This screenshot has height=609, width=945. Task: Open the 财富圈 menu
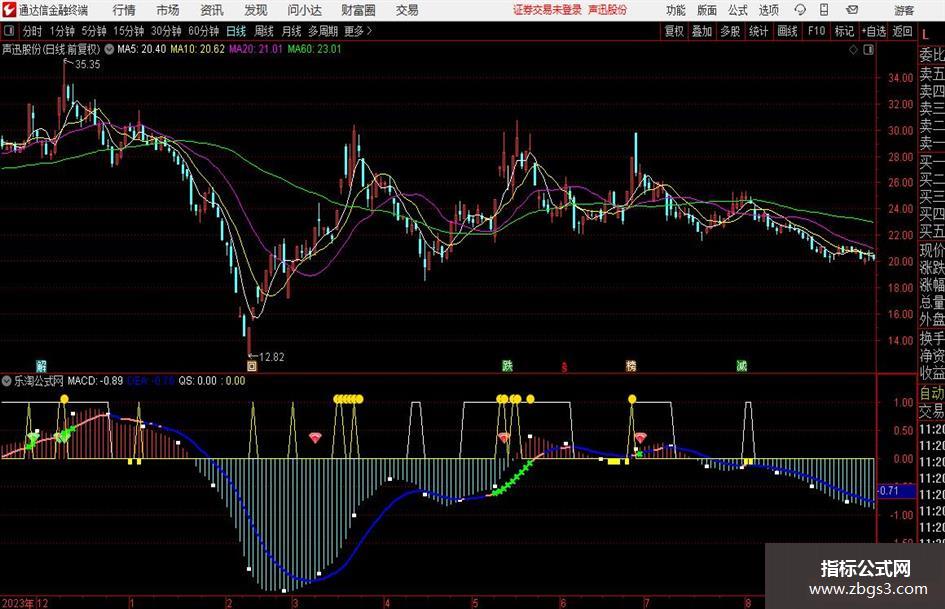tap(358, 10)
